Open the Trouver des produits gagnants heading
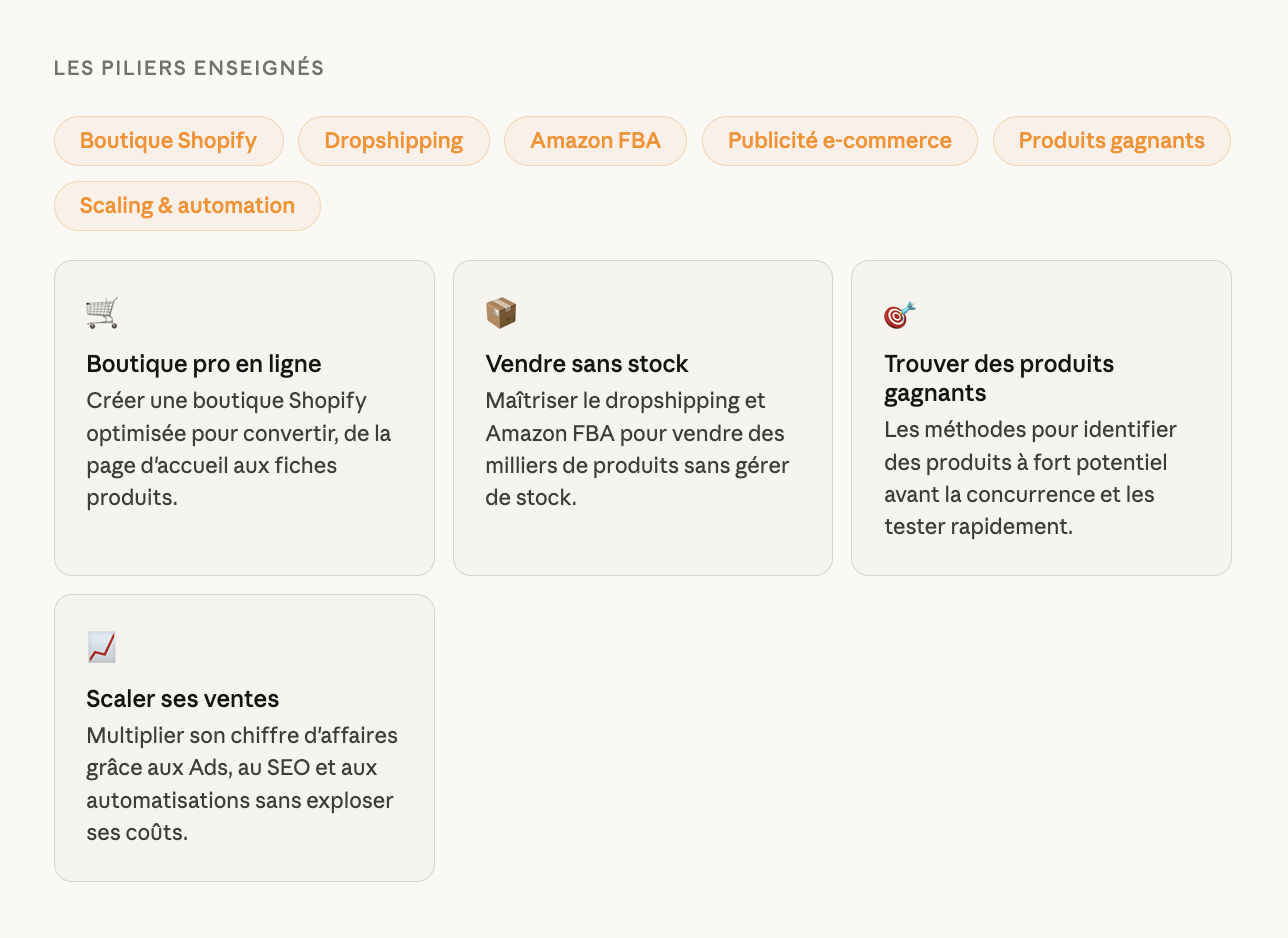 point(998,378)
